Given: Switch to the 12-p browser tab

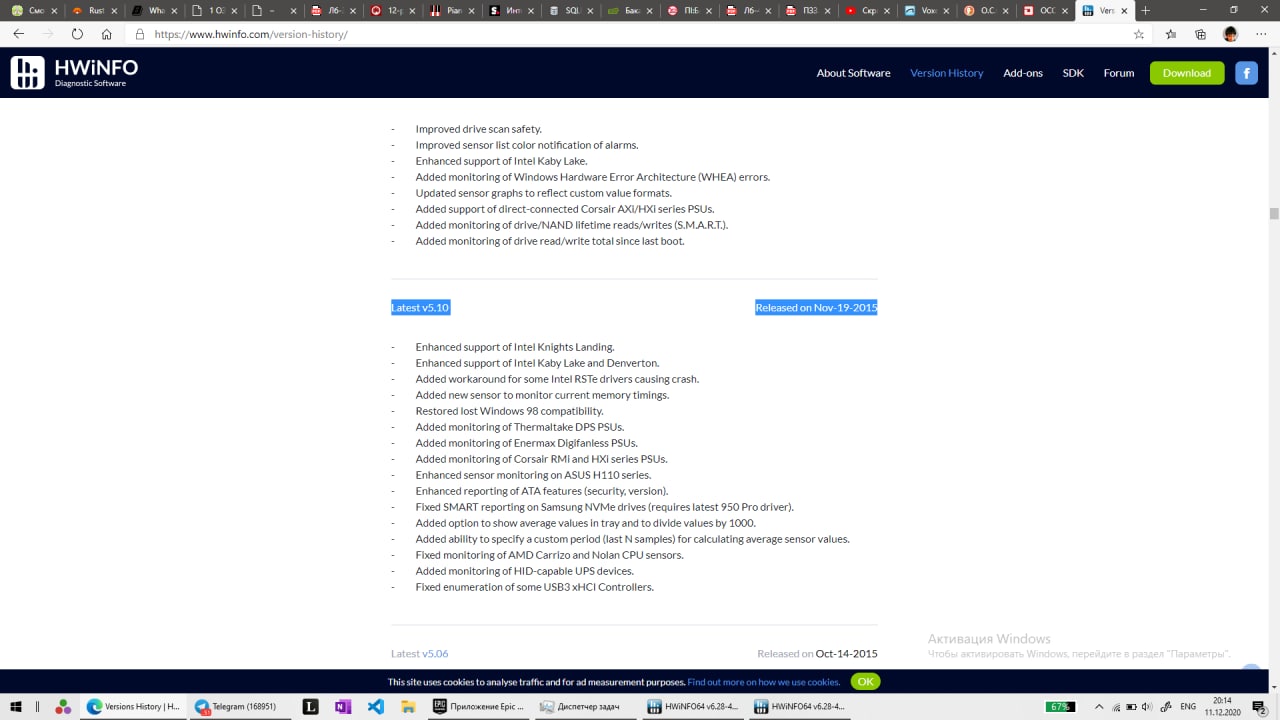Looking at the screenshot, I should pyautogui.click(x=392, y=11).
